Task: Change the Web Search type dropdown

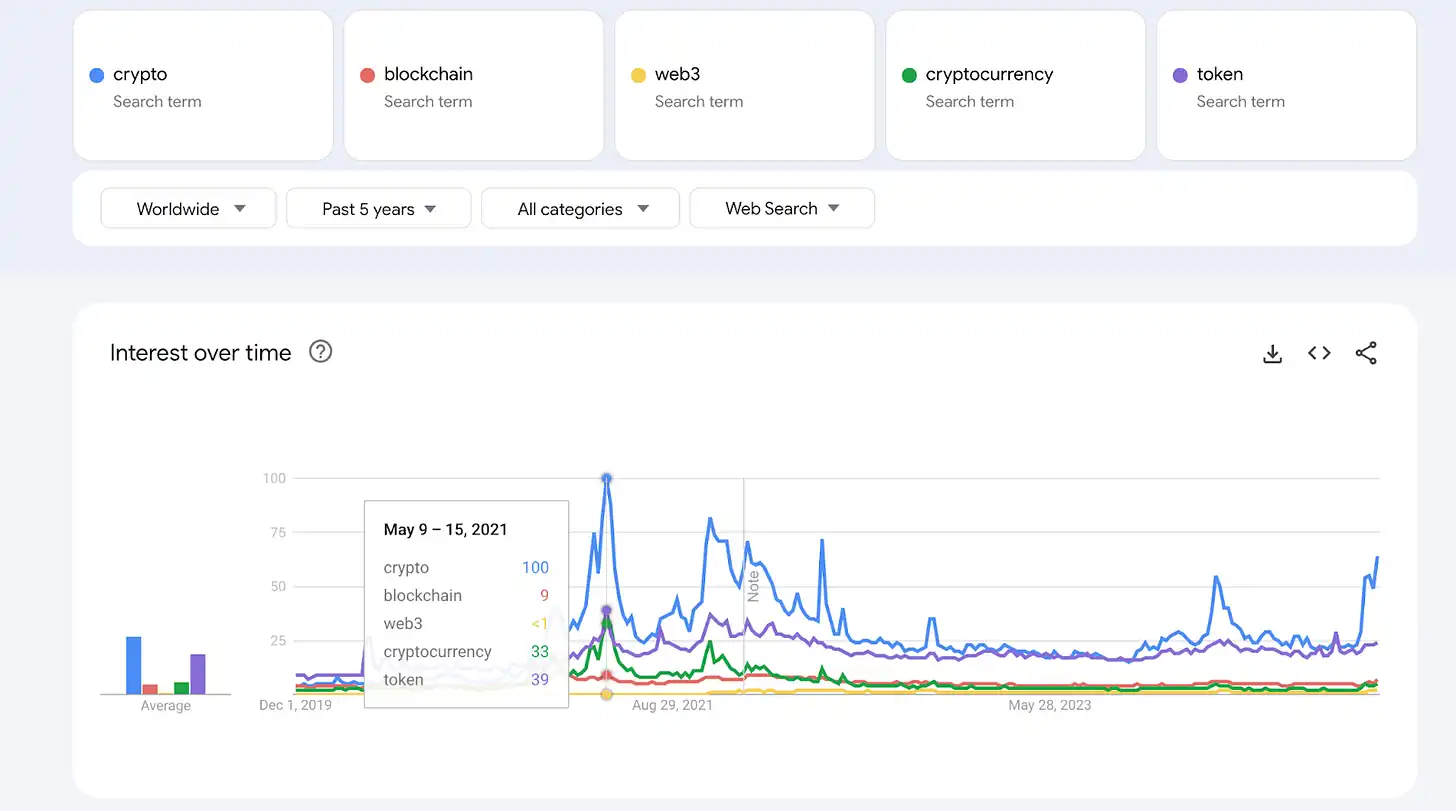Action: point(782,209)
